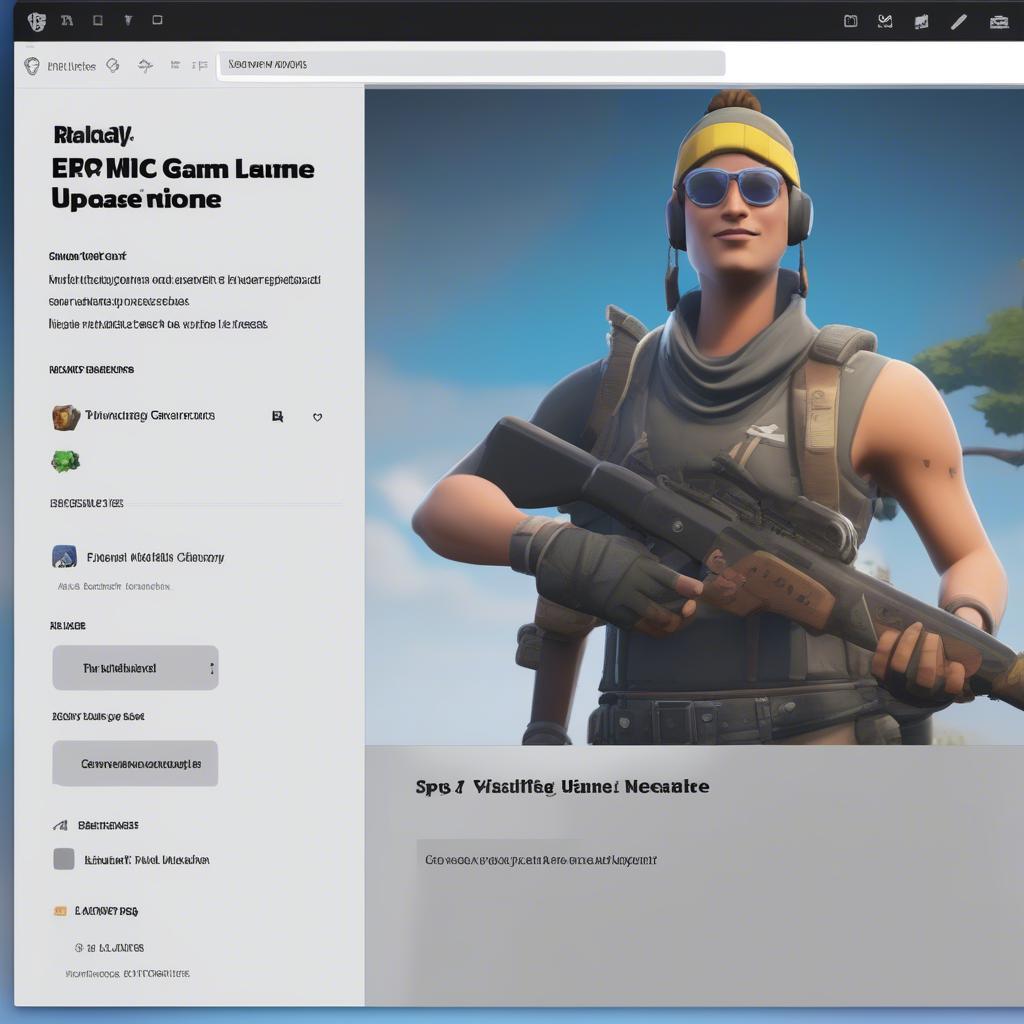Viewport: 1024px width, 1024px height.
Task: Click the indented list icon next to search box
Action: (200, 65)
